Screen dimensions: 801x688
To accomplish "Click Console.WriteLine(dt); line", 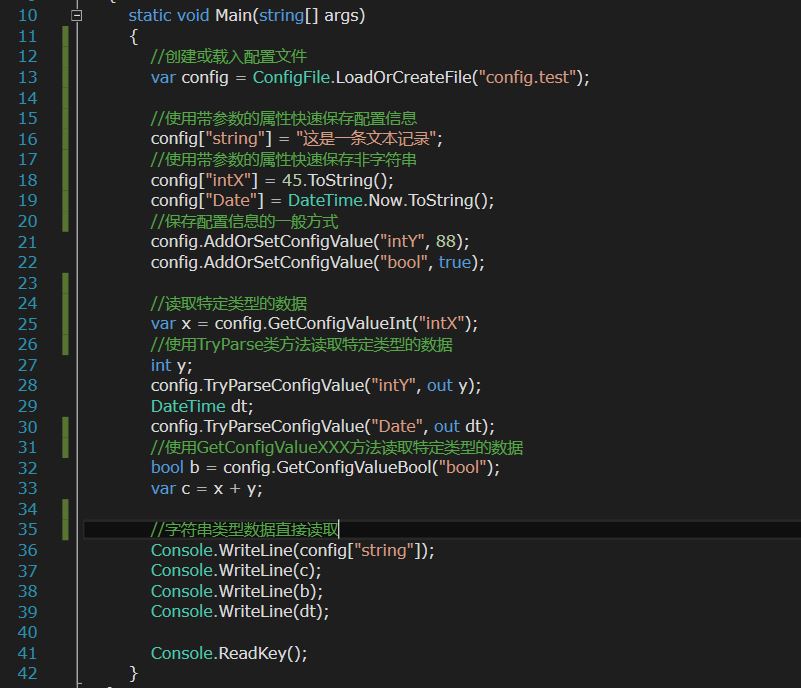I will 240,611.
